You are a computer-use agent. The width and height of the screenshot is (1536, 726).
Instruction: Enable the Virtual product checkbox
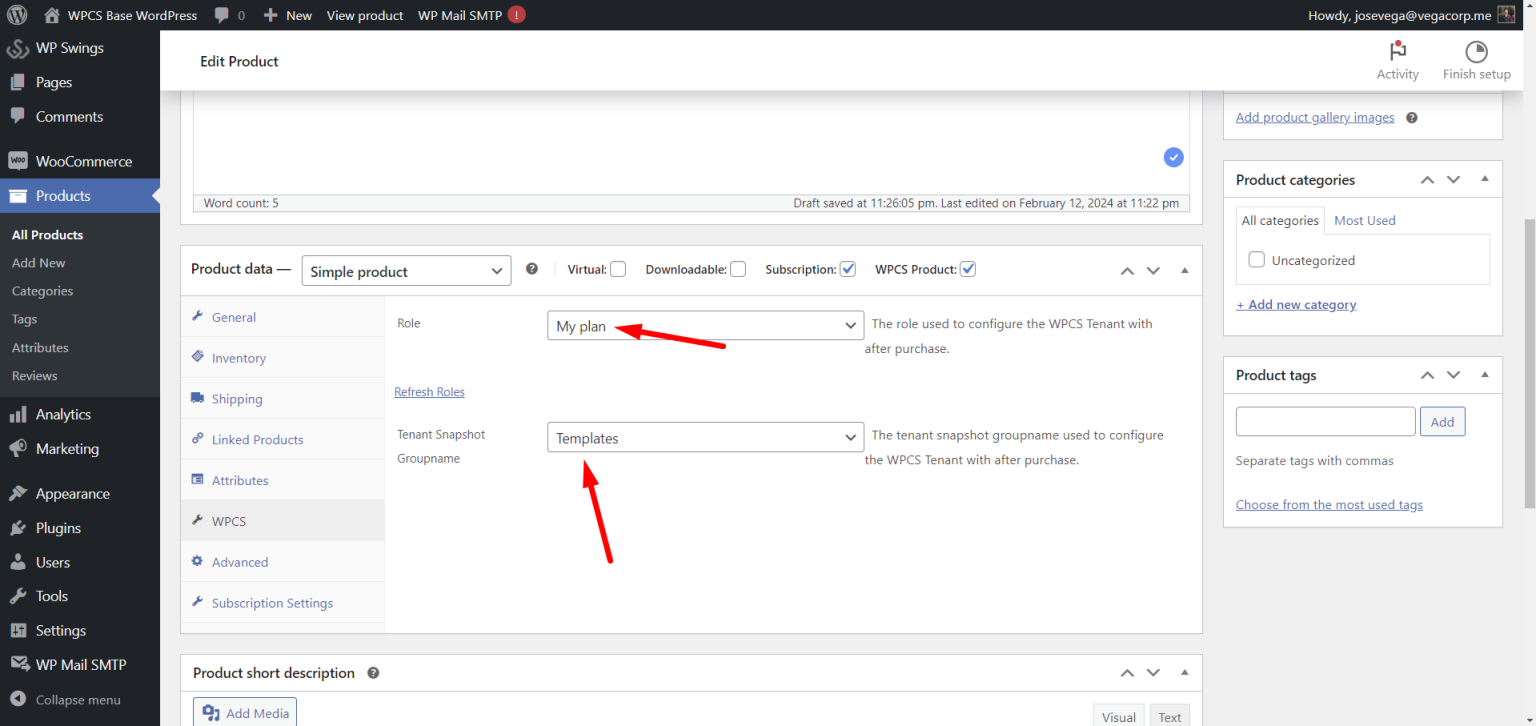[x=618, y=268]
